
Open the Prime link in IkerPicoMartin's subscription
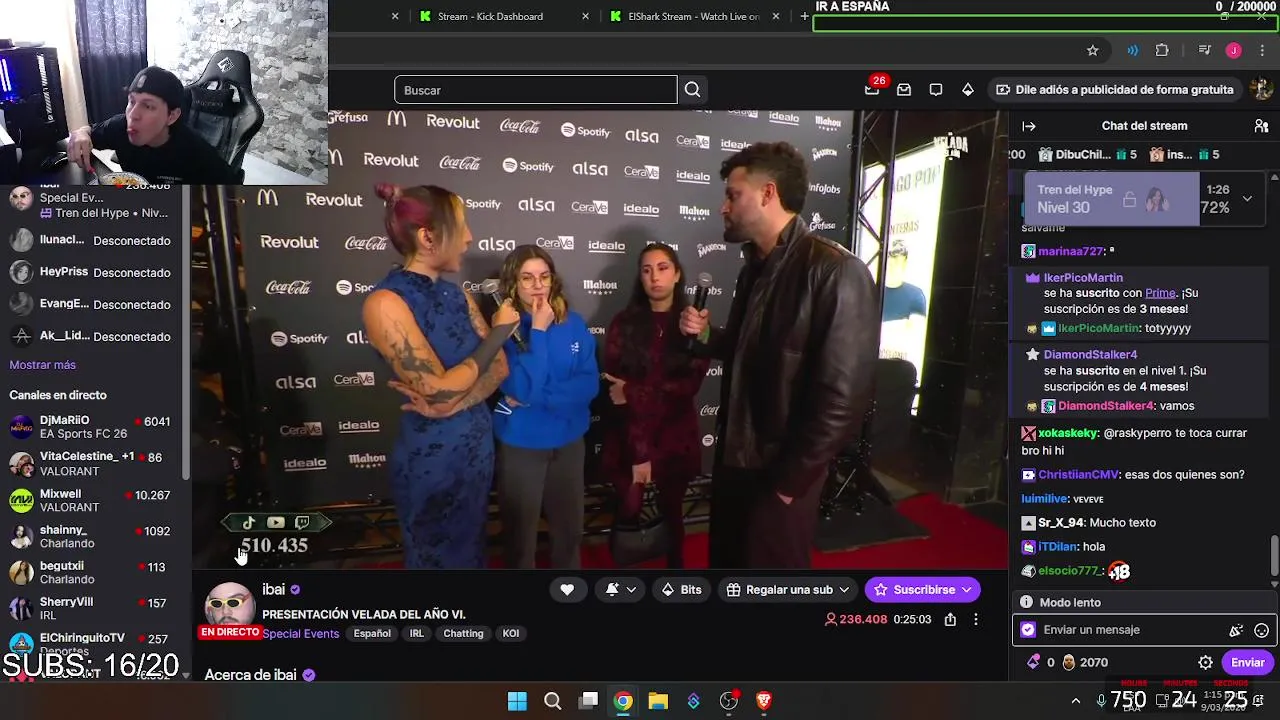click(1160, 293)
